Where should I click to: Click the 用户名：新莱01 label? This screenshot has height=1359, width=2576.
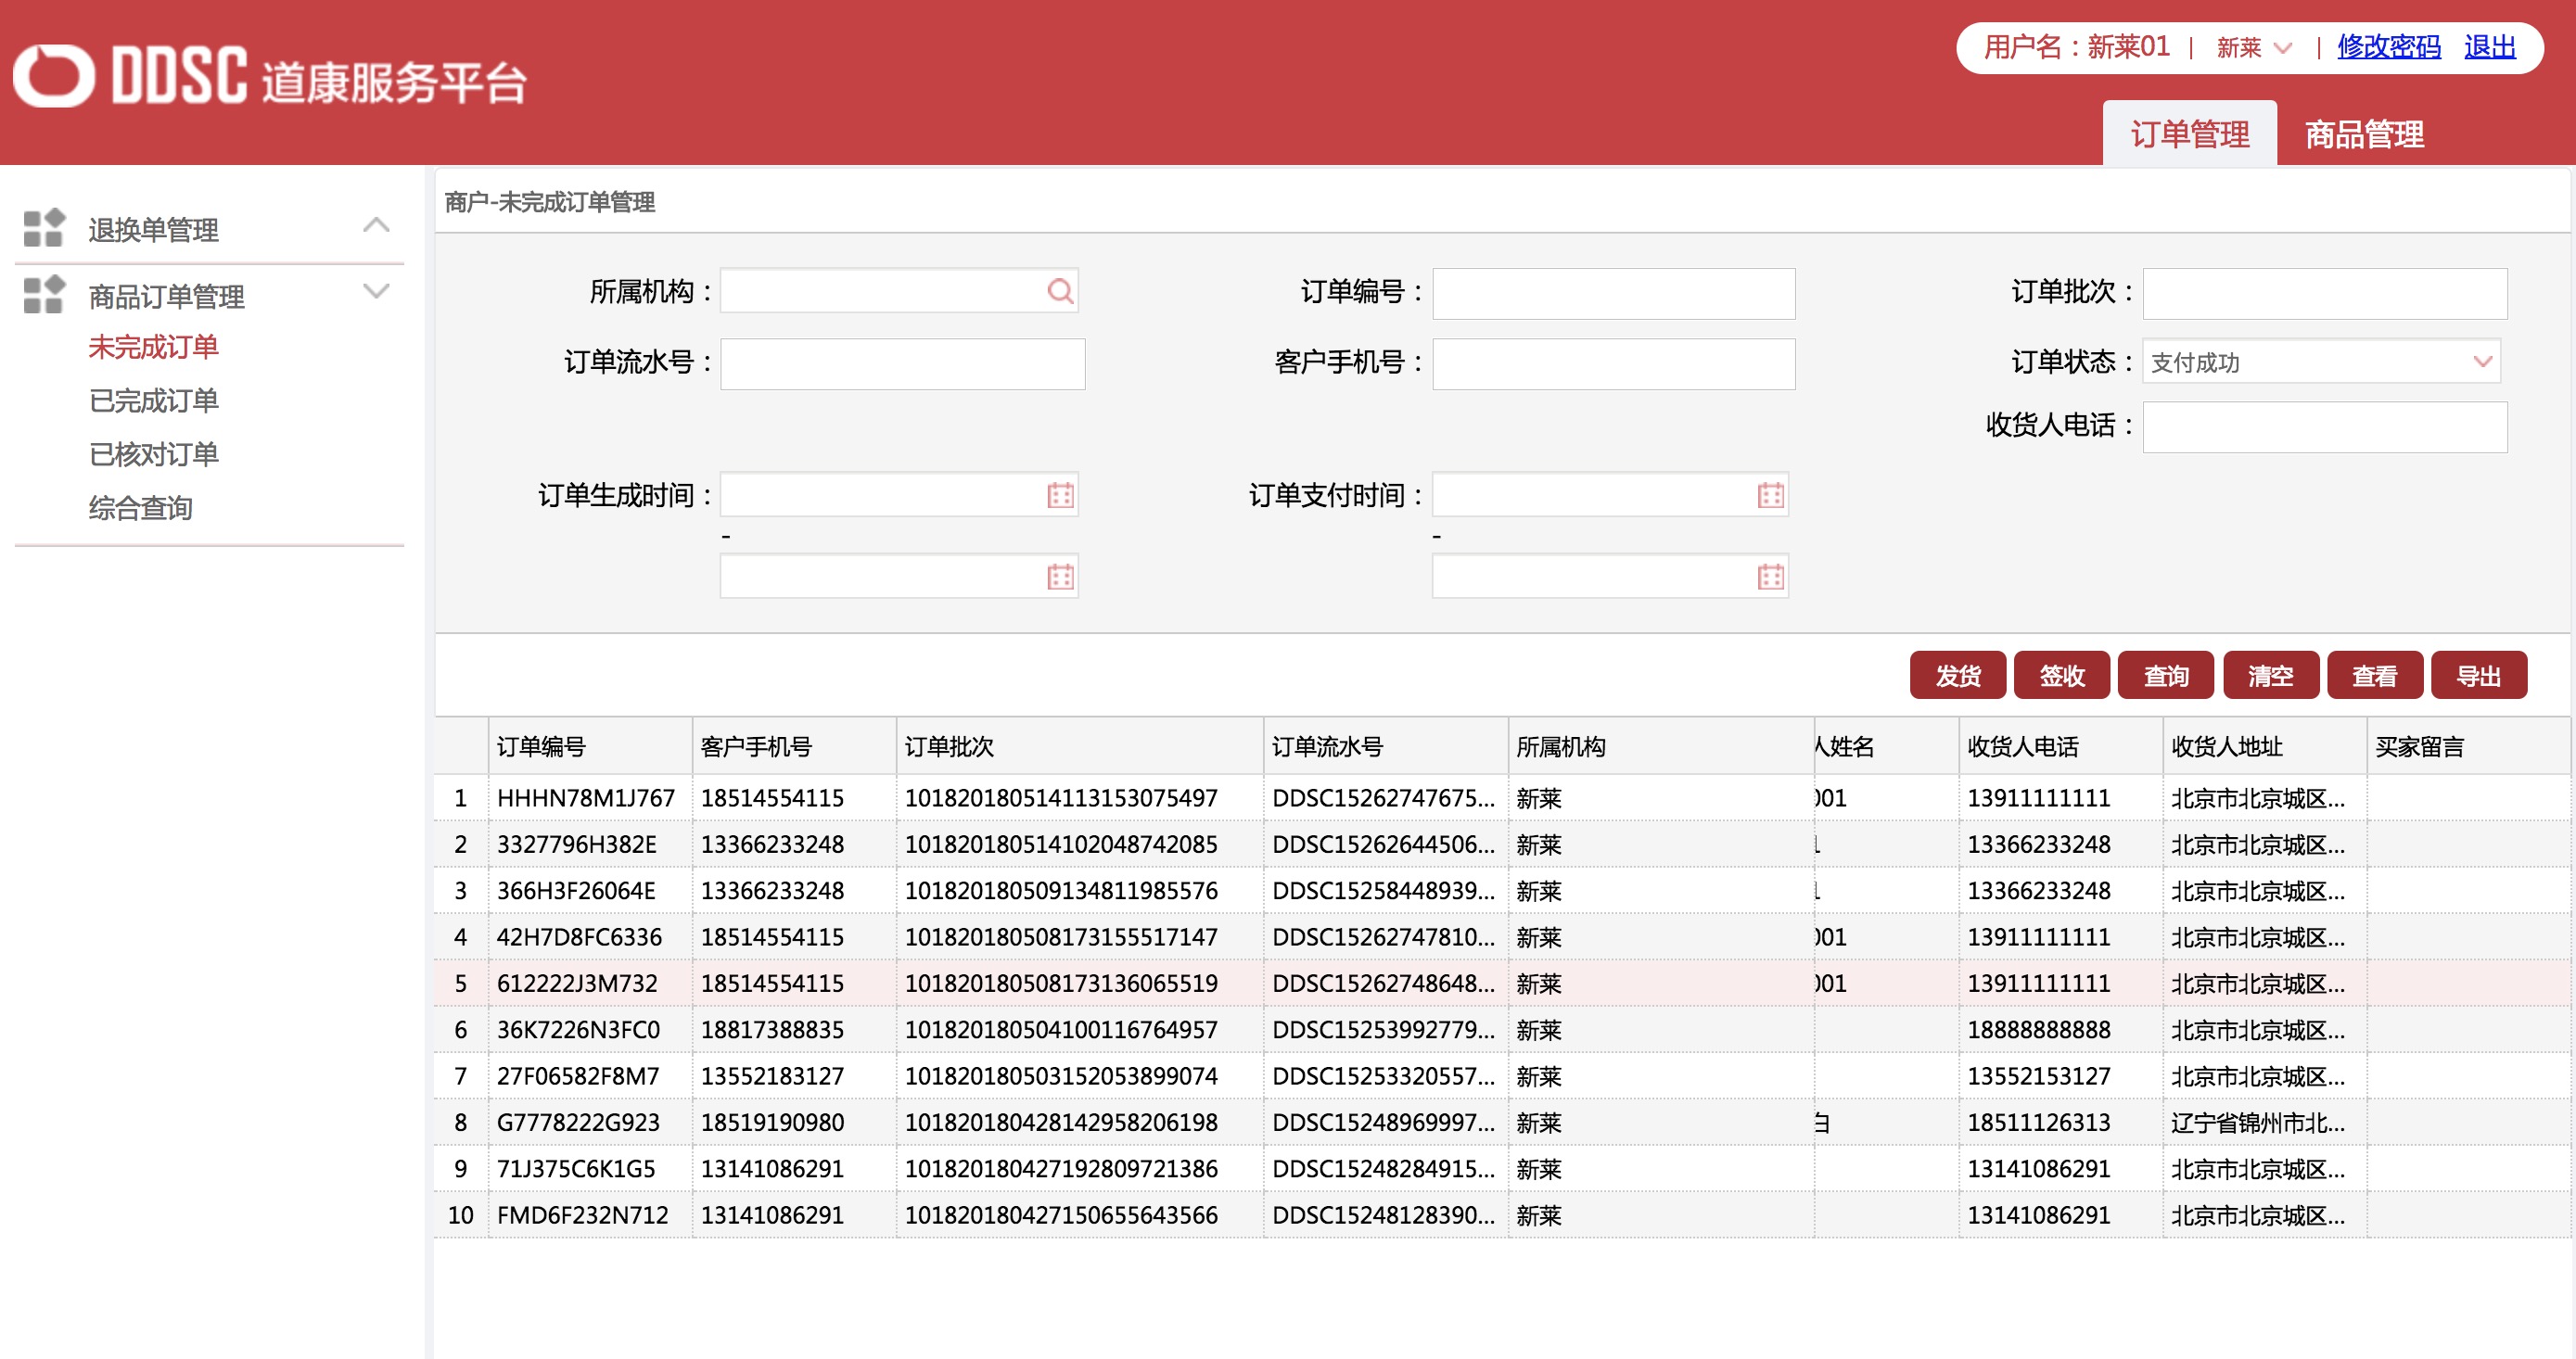(x=2076, y=47)
